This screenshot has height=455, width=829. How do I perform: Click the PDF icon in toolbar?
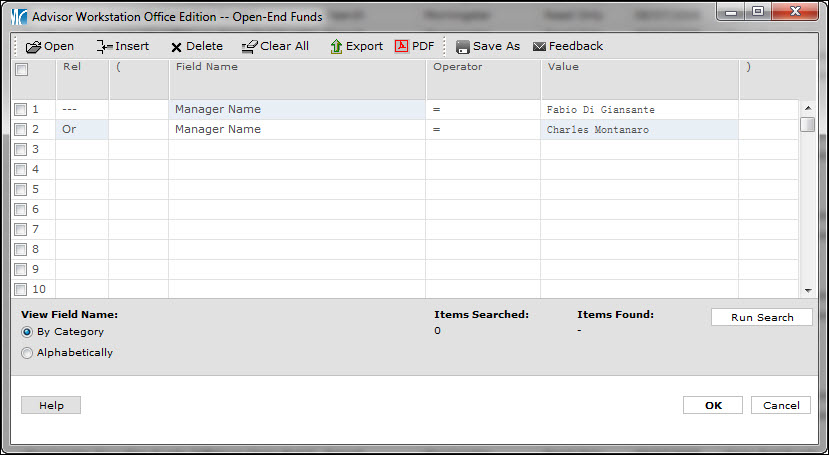tap(403, 46)
